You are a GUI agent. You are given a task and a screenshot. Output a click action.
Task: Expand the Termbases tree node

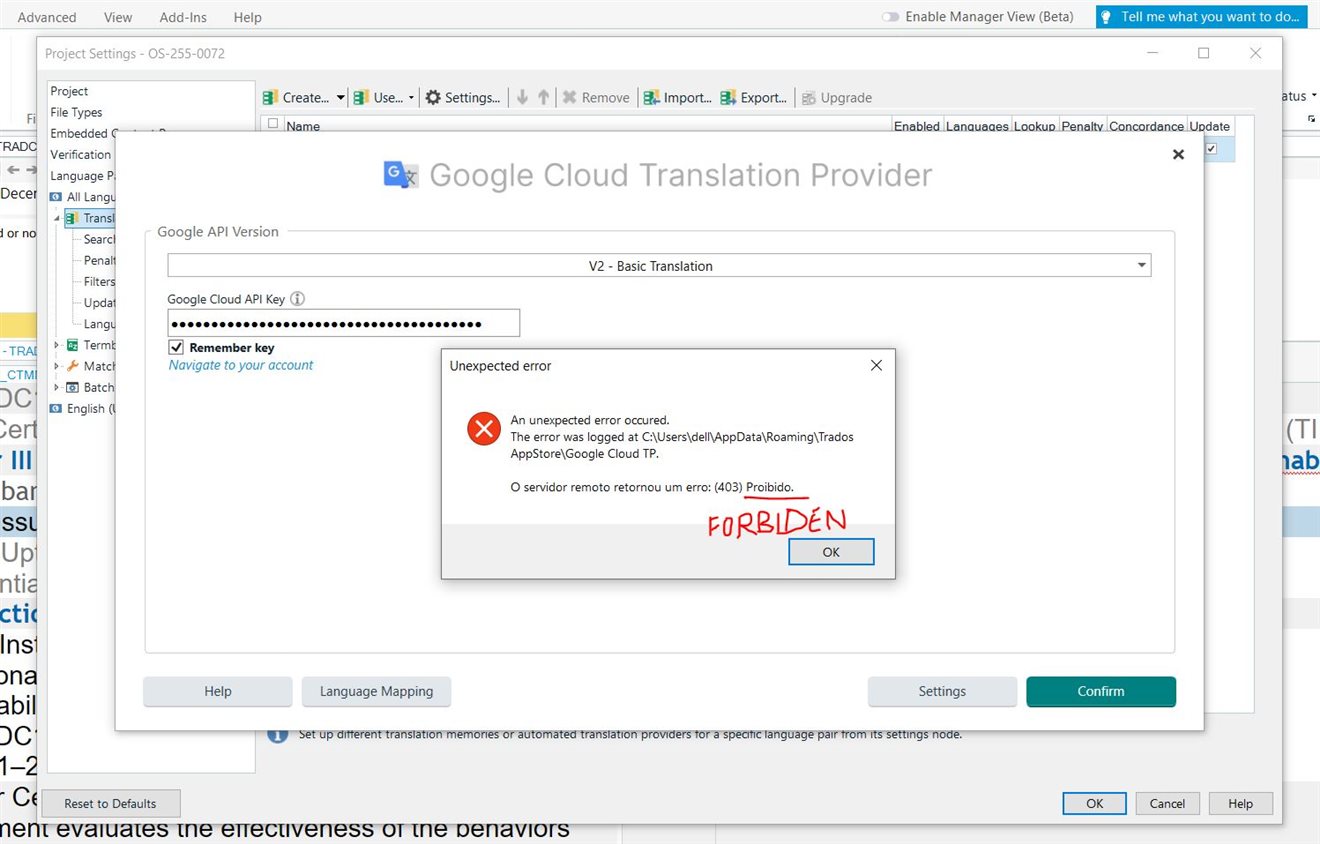point(56,345)
